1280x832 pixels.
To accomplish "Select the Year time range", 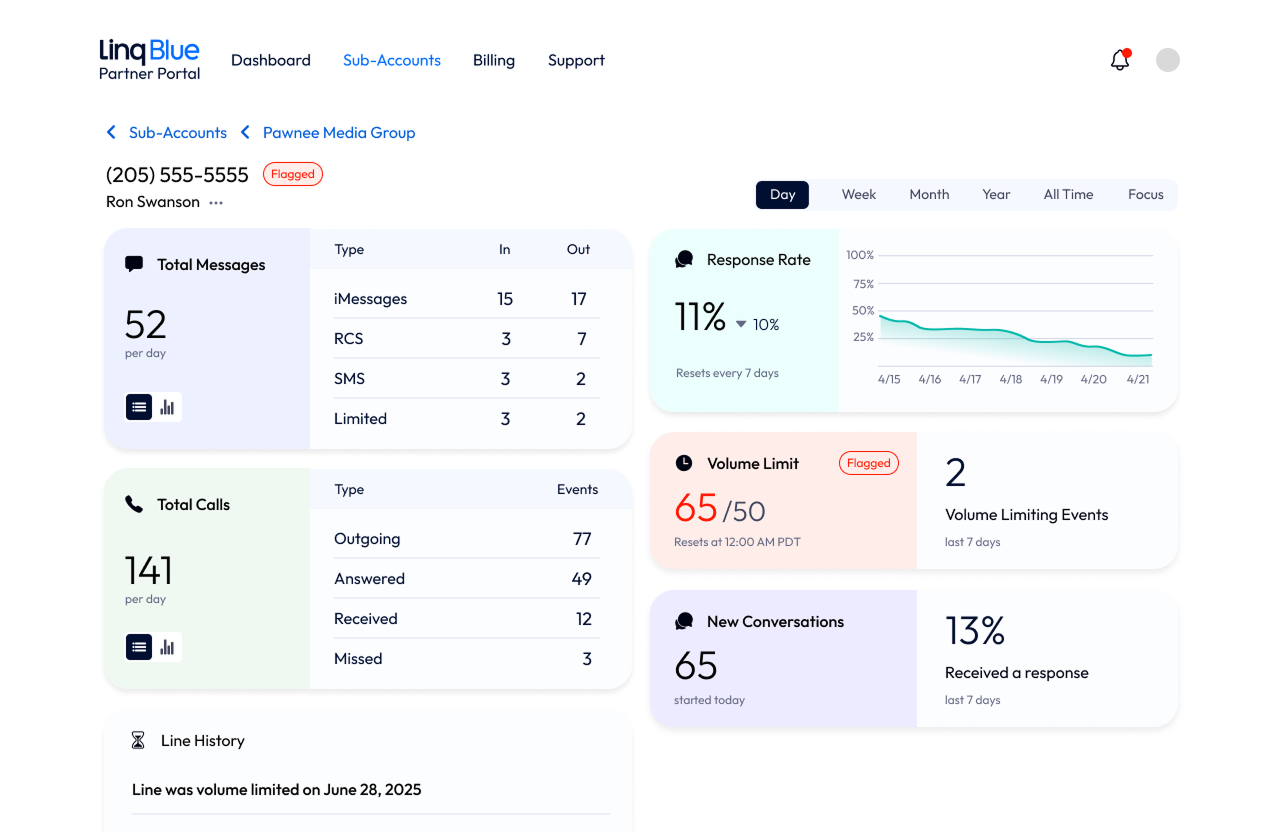I will click(996, 194).
